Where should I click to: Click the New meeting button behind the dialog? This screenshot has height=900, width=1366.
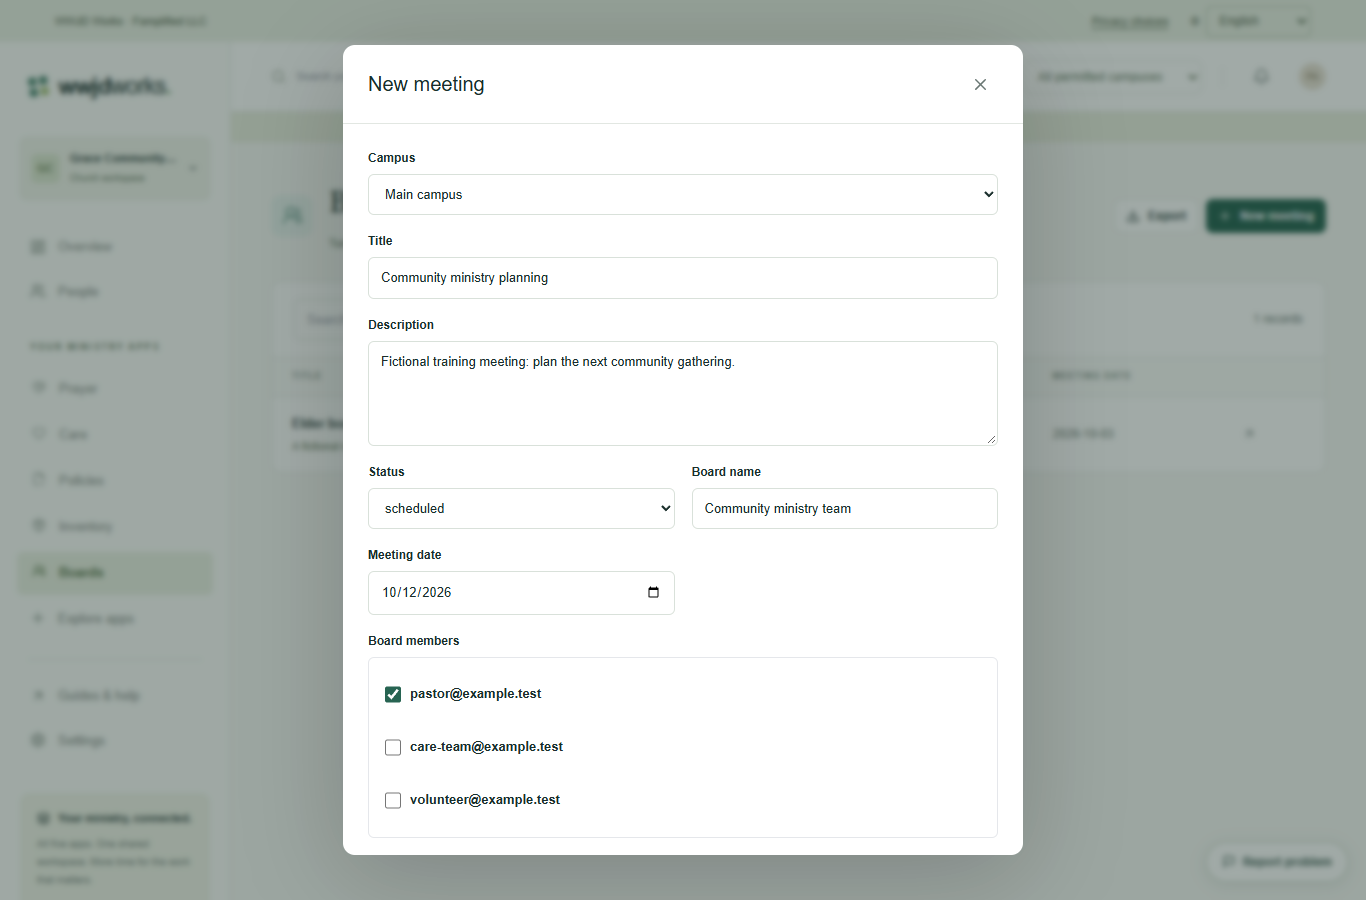point(1266,216)
